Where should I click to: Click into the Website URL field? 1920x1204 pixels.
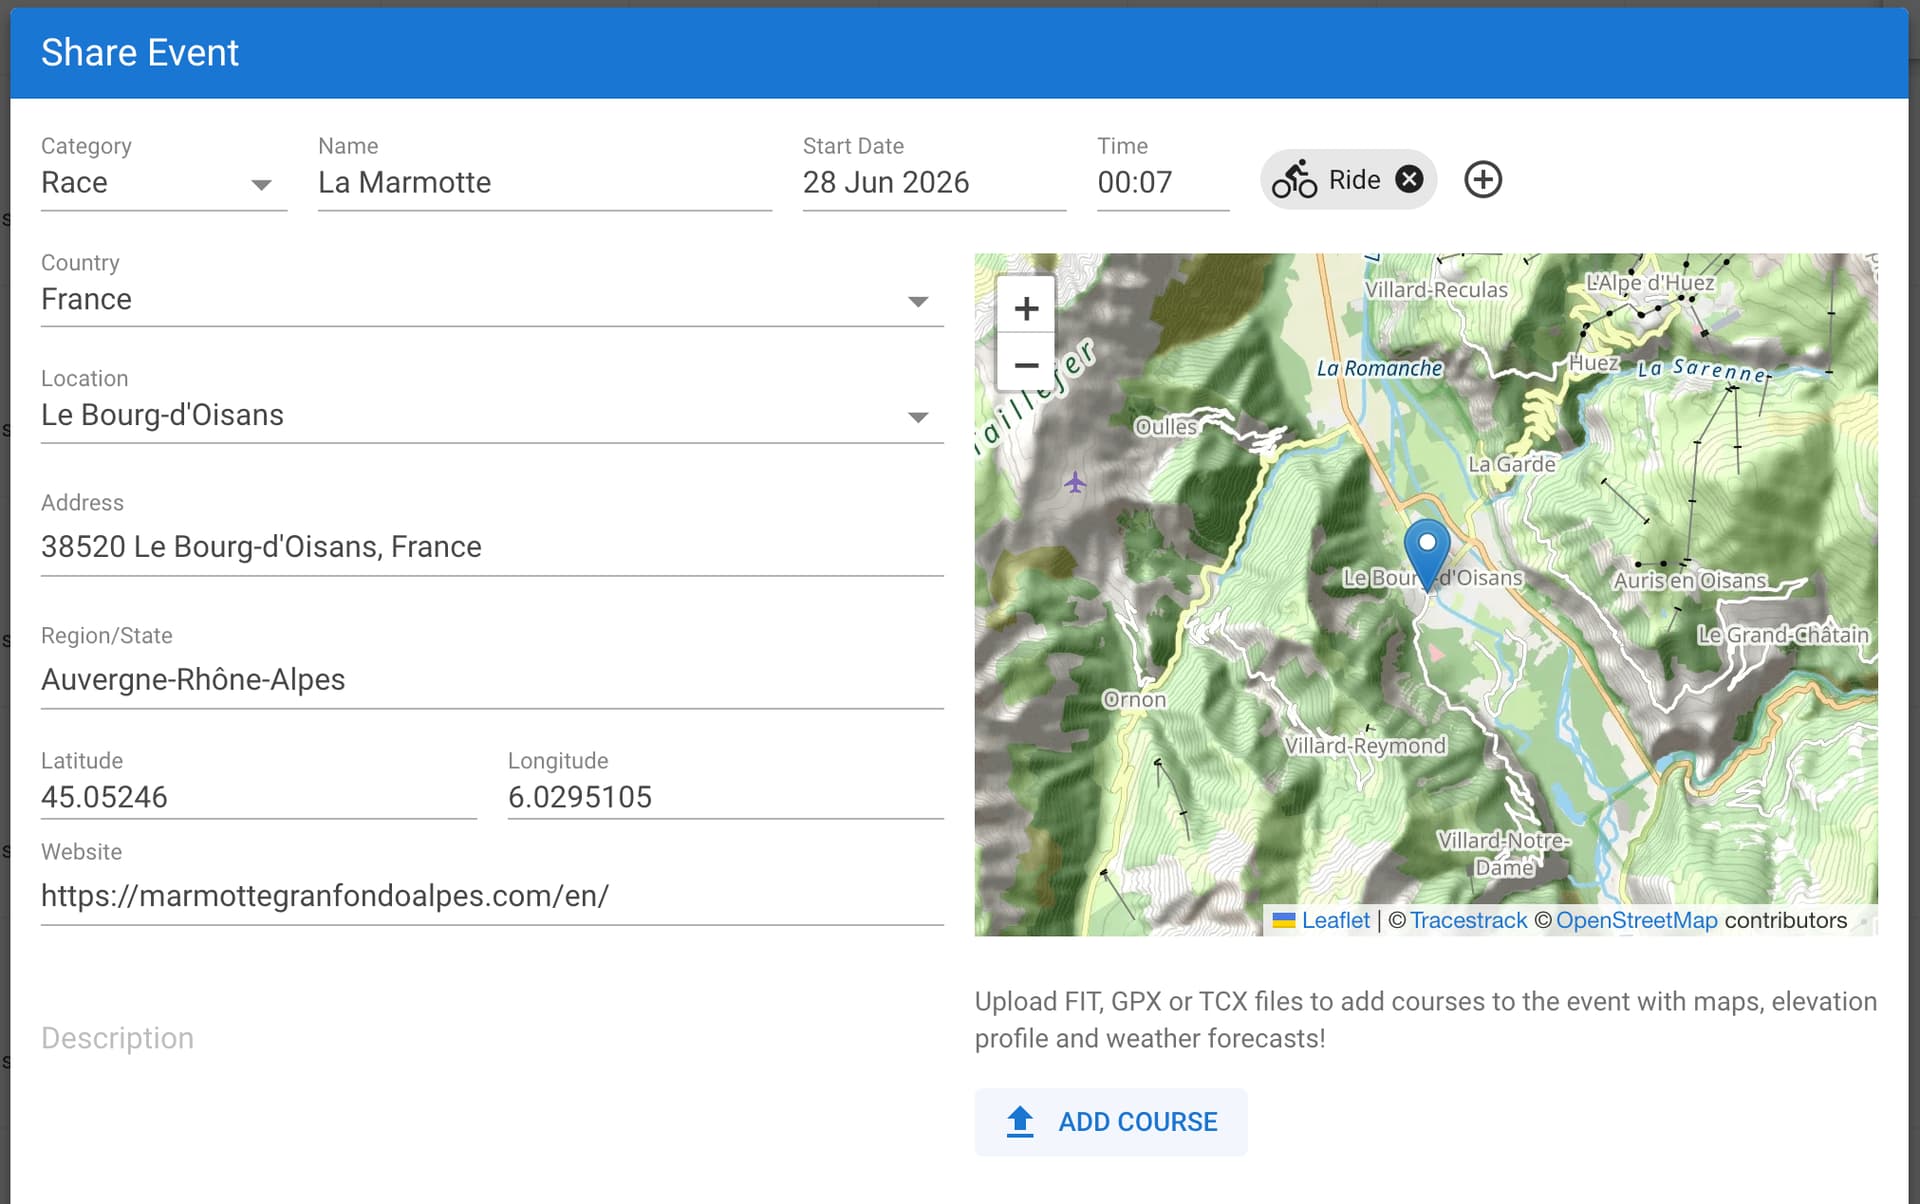491,896
